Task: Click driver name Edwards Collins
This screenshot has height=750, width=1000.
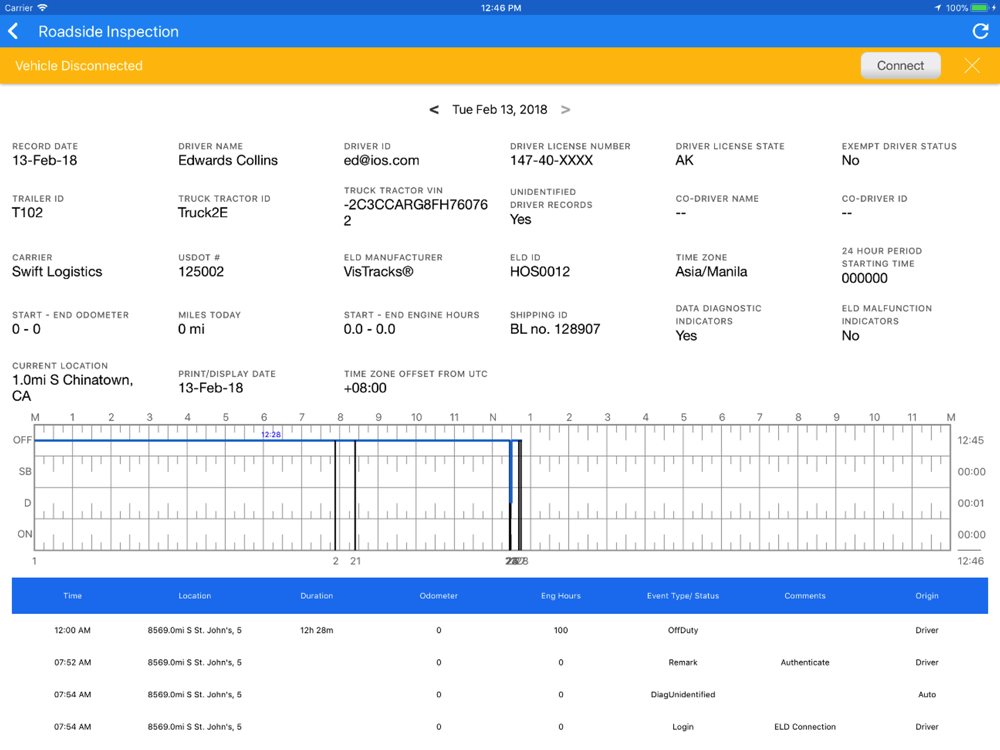Action: click(228, 161)
